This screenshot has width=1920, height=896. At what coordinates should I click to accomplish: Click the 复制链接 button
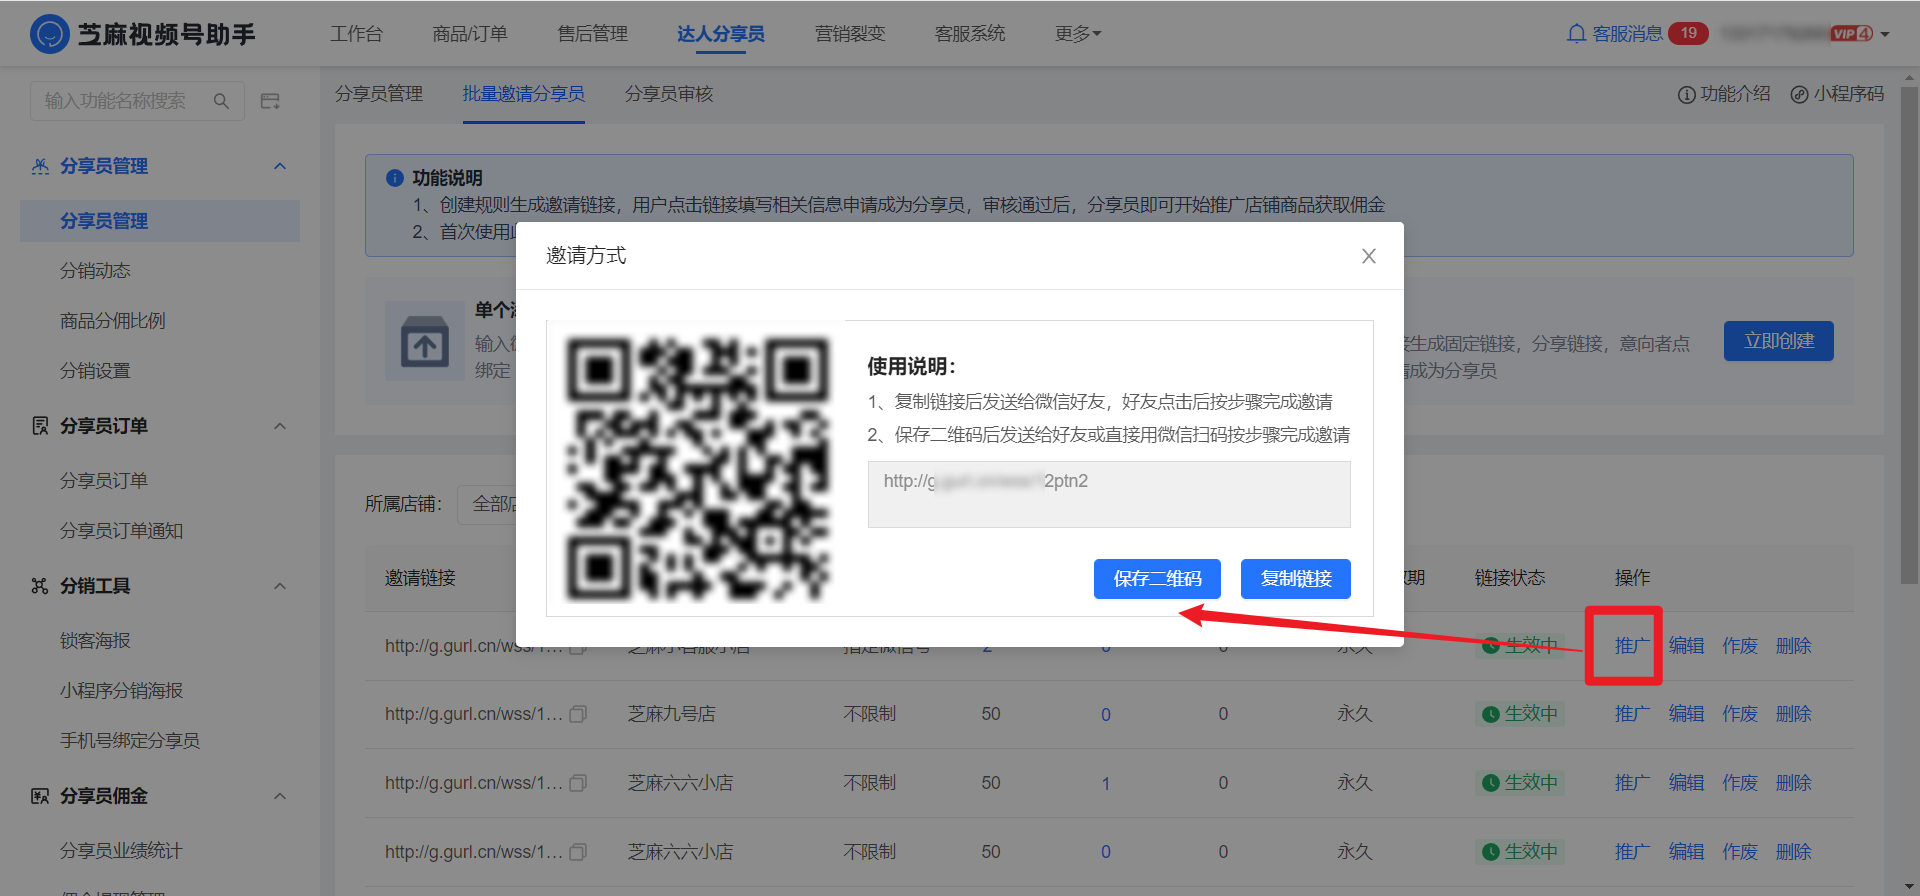[1296, 579]
